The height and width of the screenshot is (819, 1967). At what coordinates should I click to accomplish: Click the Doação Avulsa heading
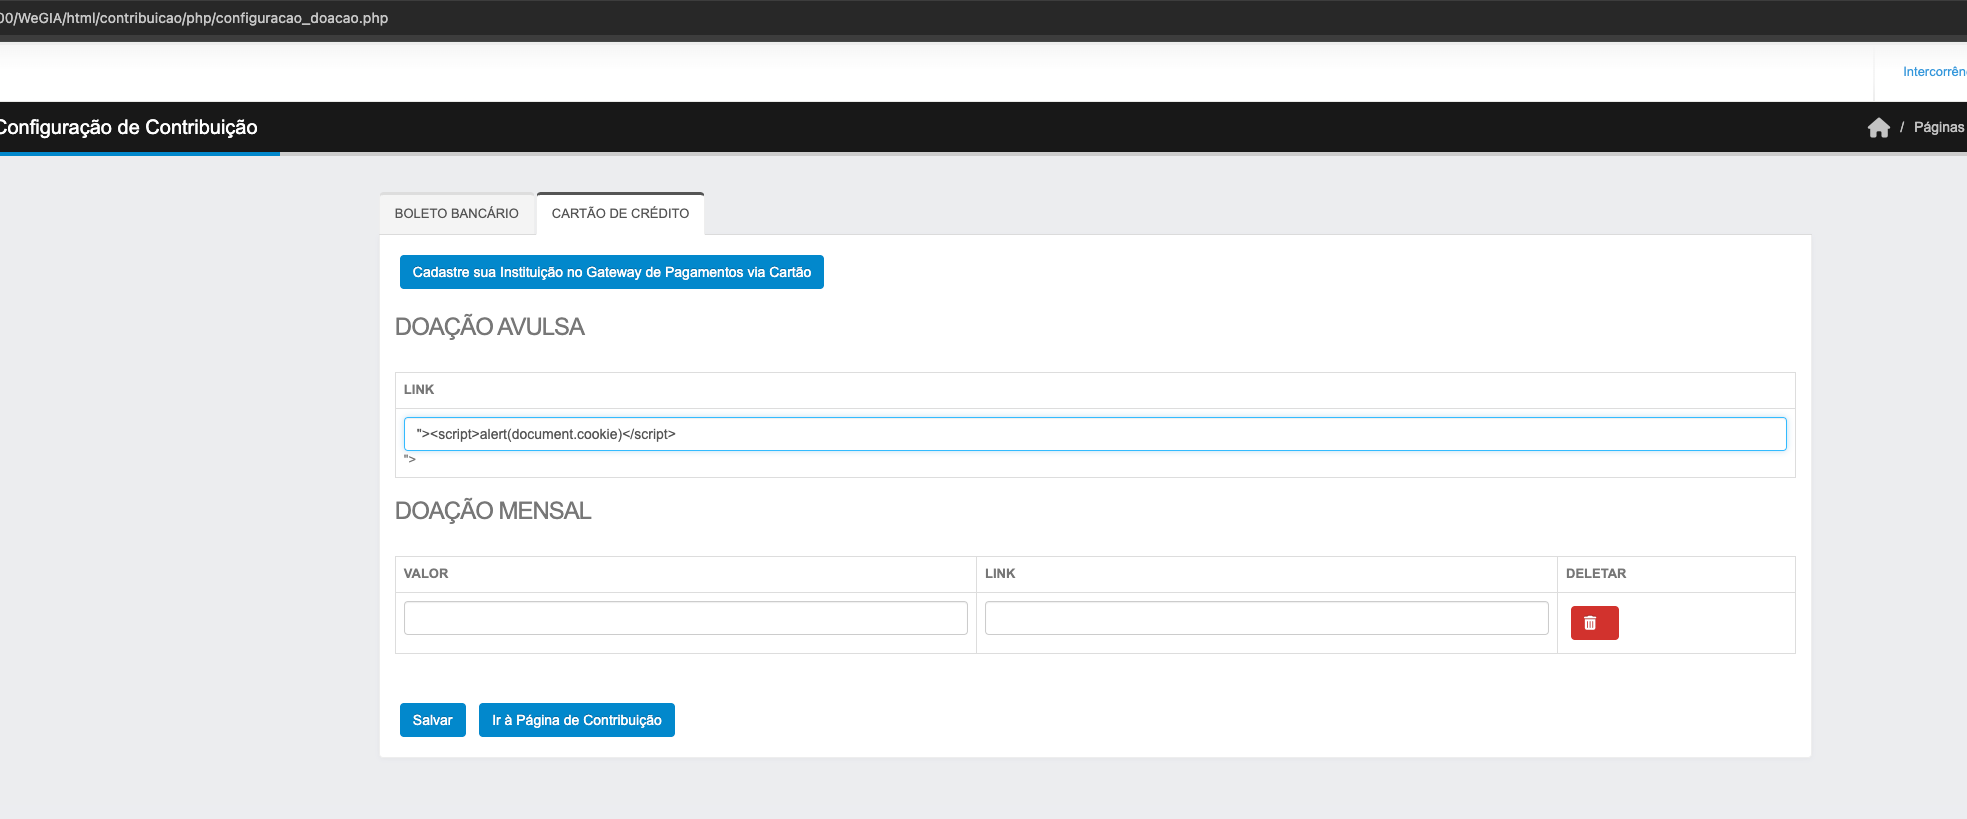pos(489,327)
